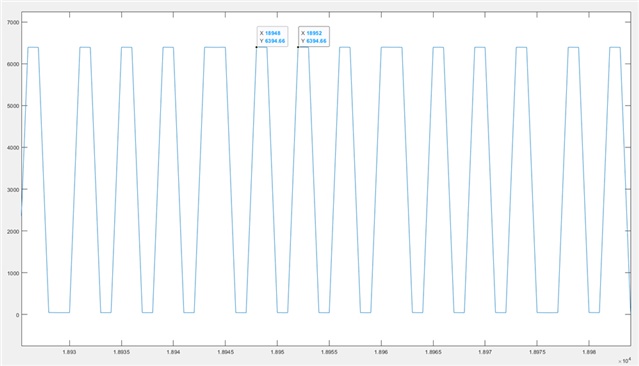Select the 4000 y-axis tick label
Image resolution: width=639 pixels, height=366 pixels.
click(13, 148)
